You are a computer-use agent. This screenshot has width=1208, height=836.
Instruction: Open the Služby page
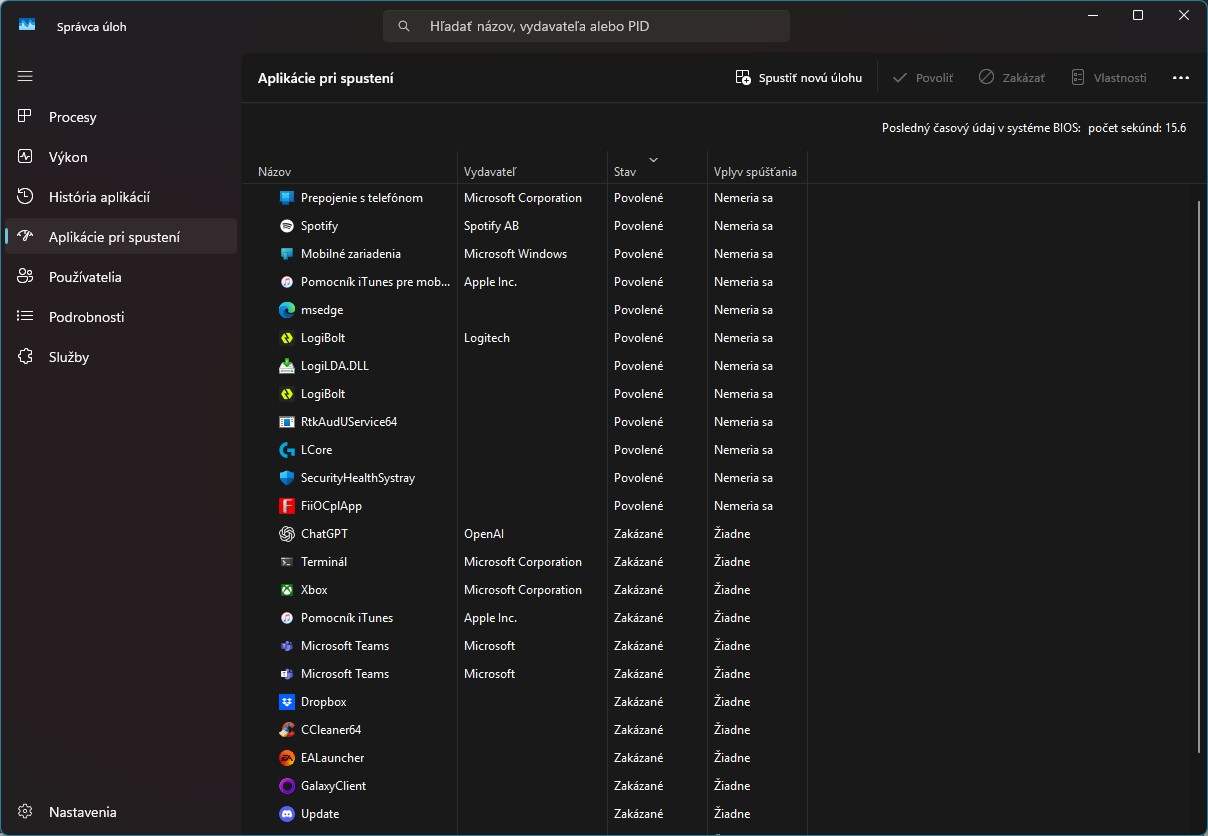pyautogui.click(x=121, y=357)
